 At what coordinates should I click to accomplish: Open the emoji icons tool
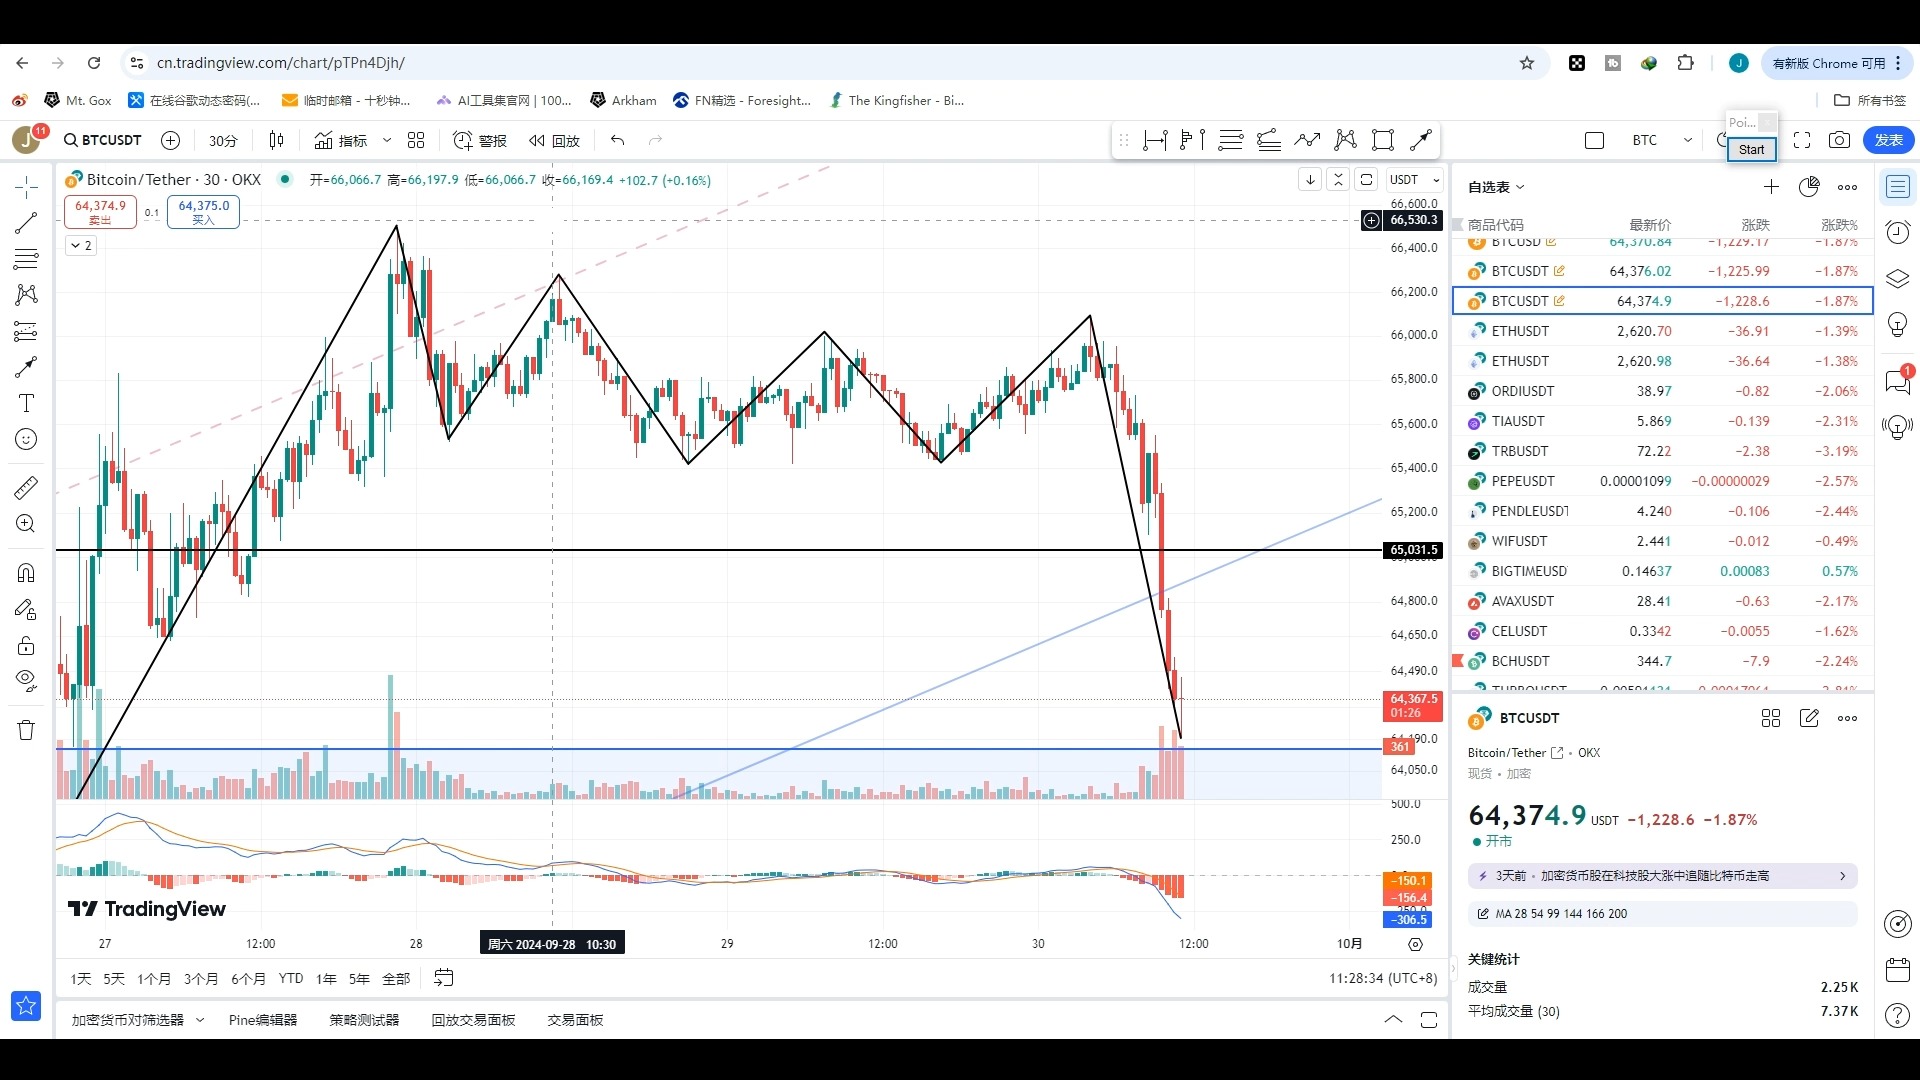(26, 439)
